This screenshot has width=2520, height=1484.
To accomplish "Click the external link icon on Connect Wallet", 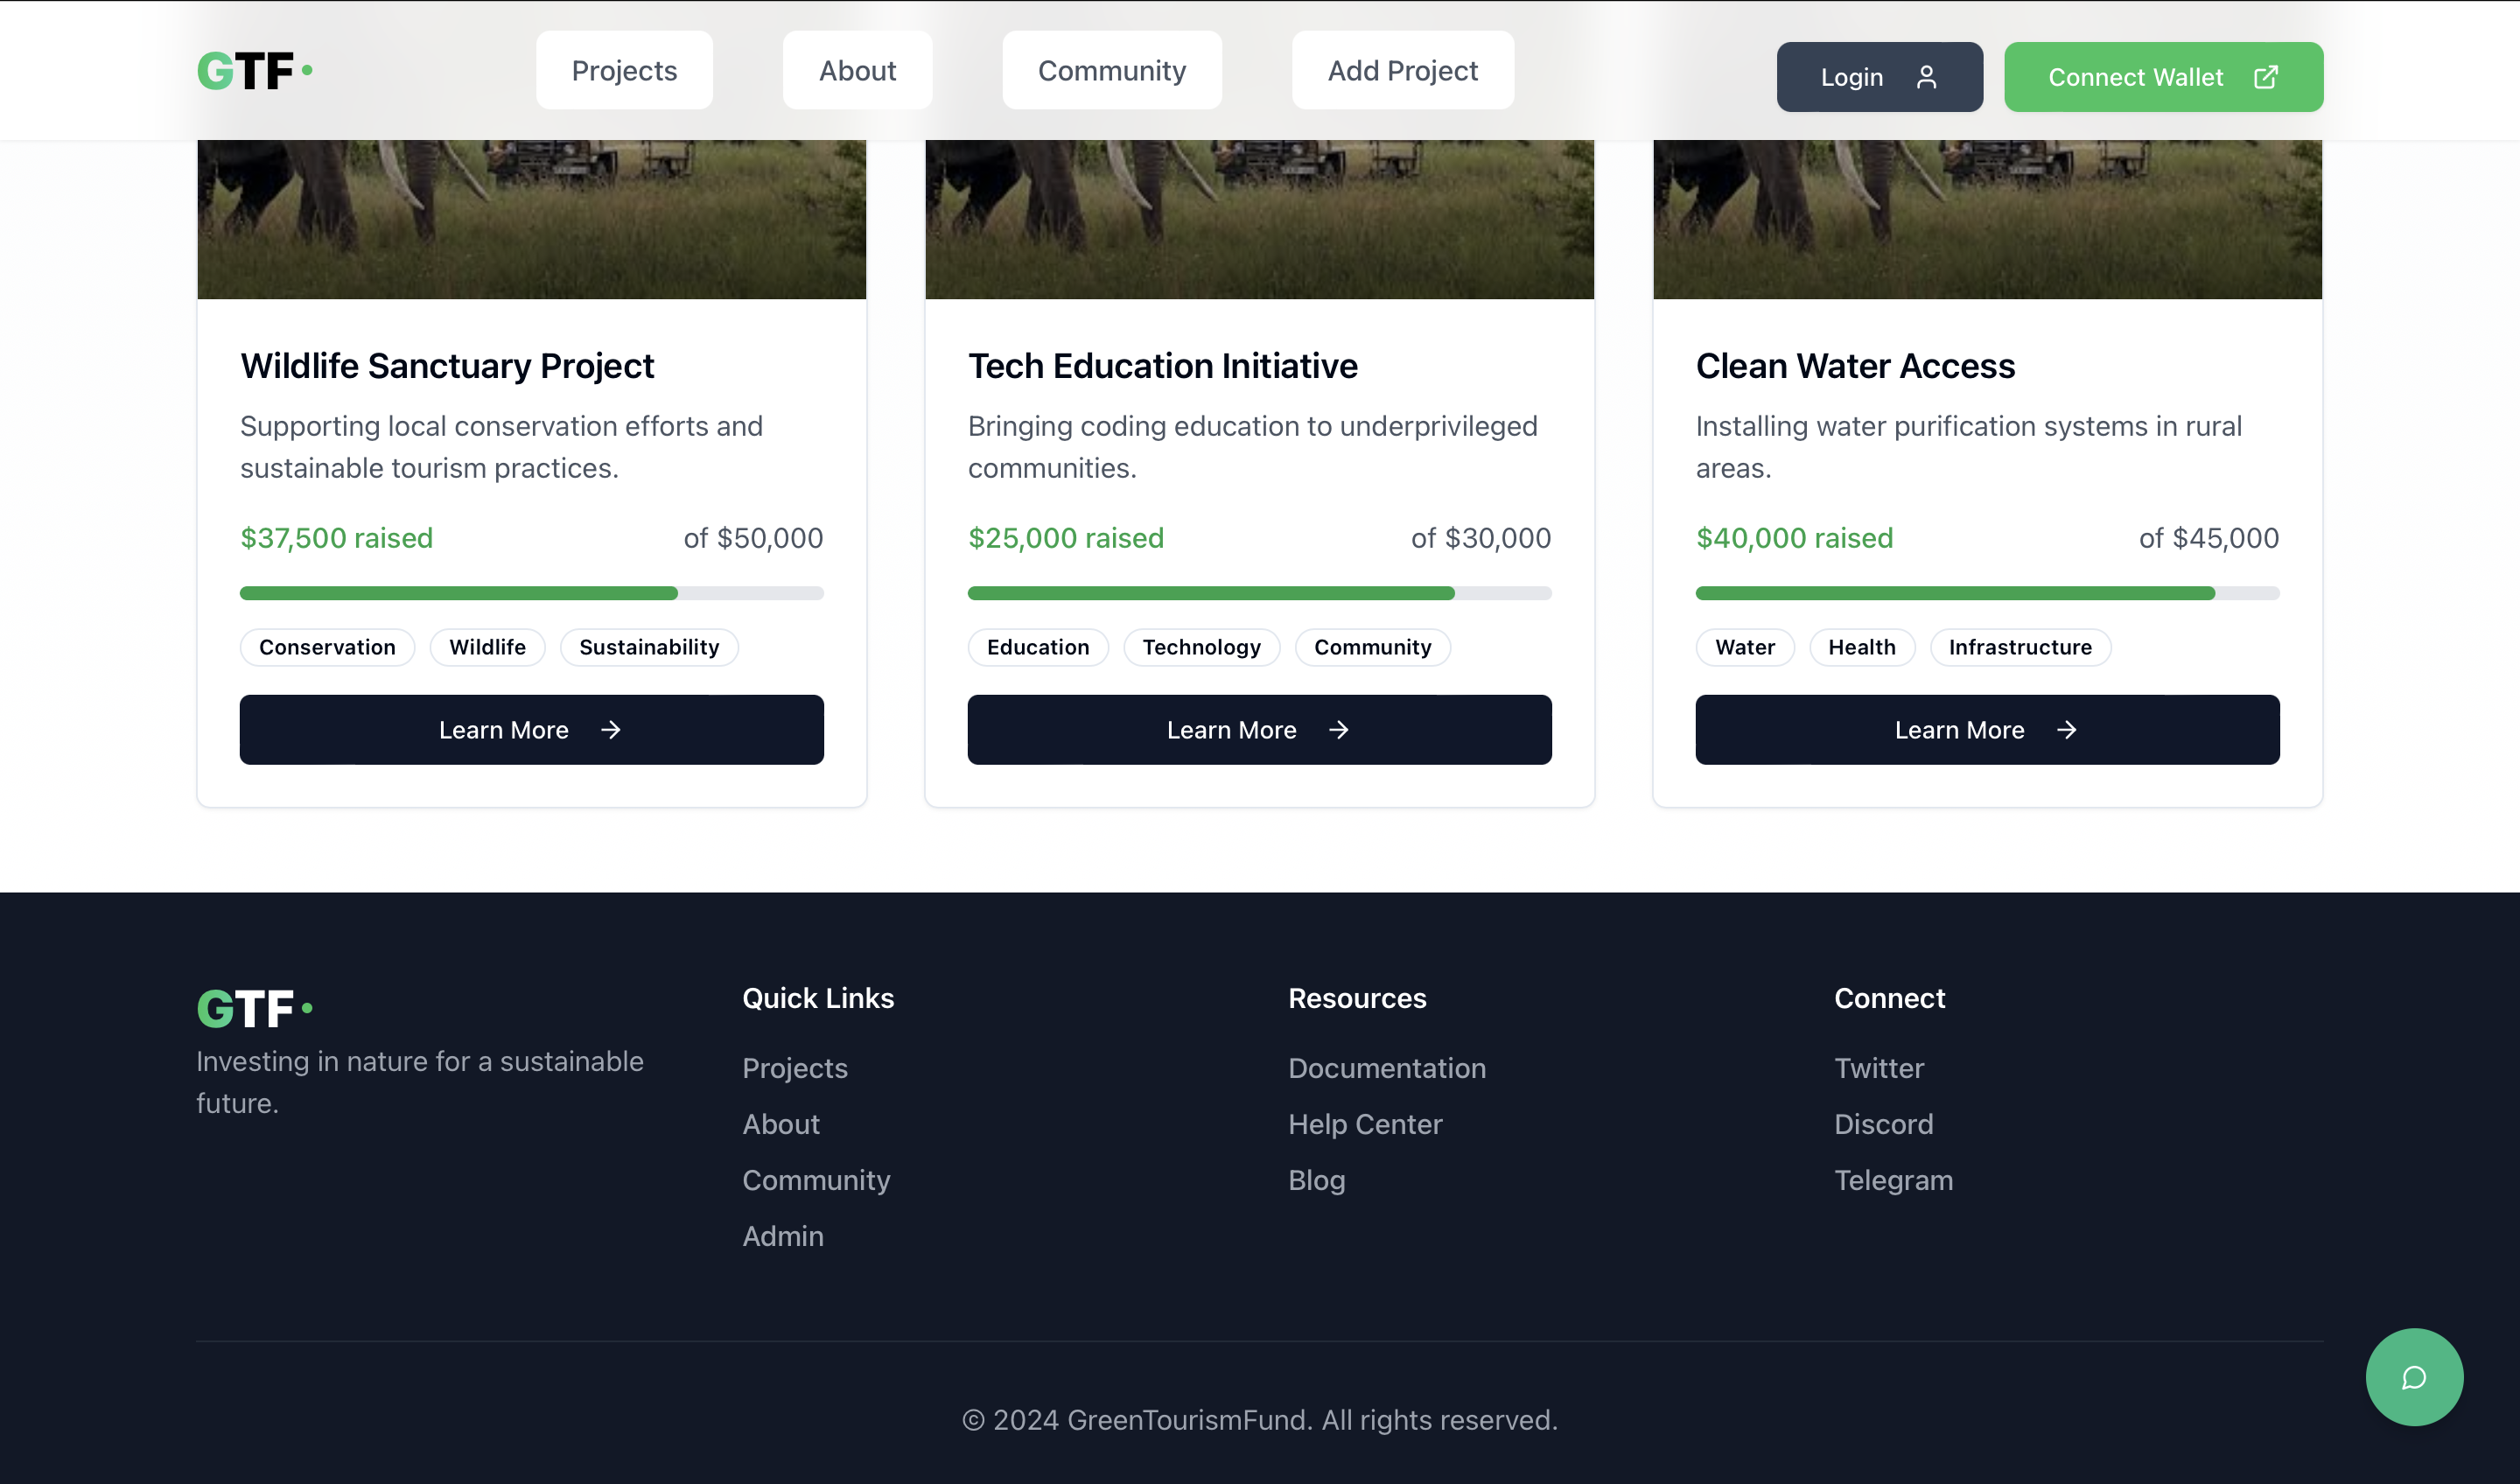I will click(x=2266, y=77).
